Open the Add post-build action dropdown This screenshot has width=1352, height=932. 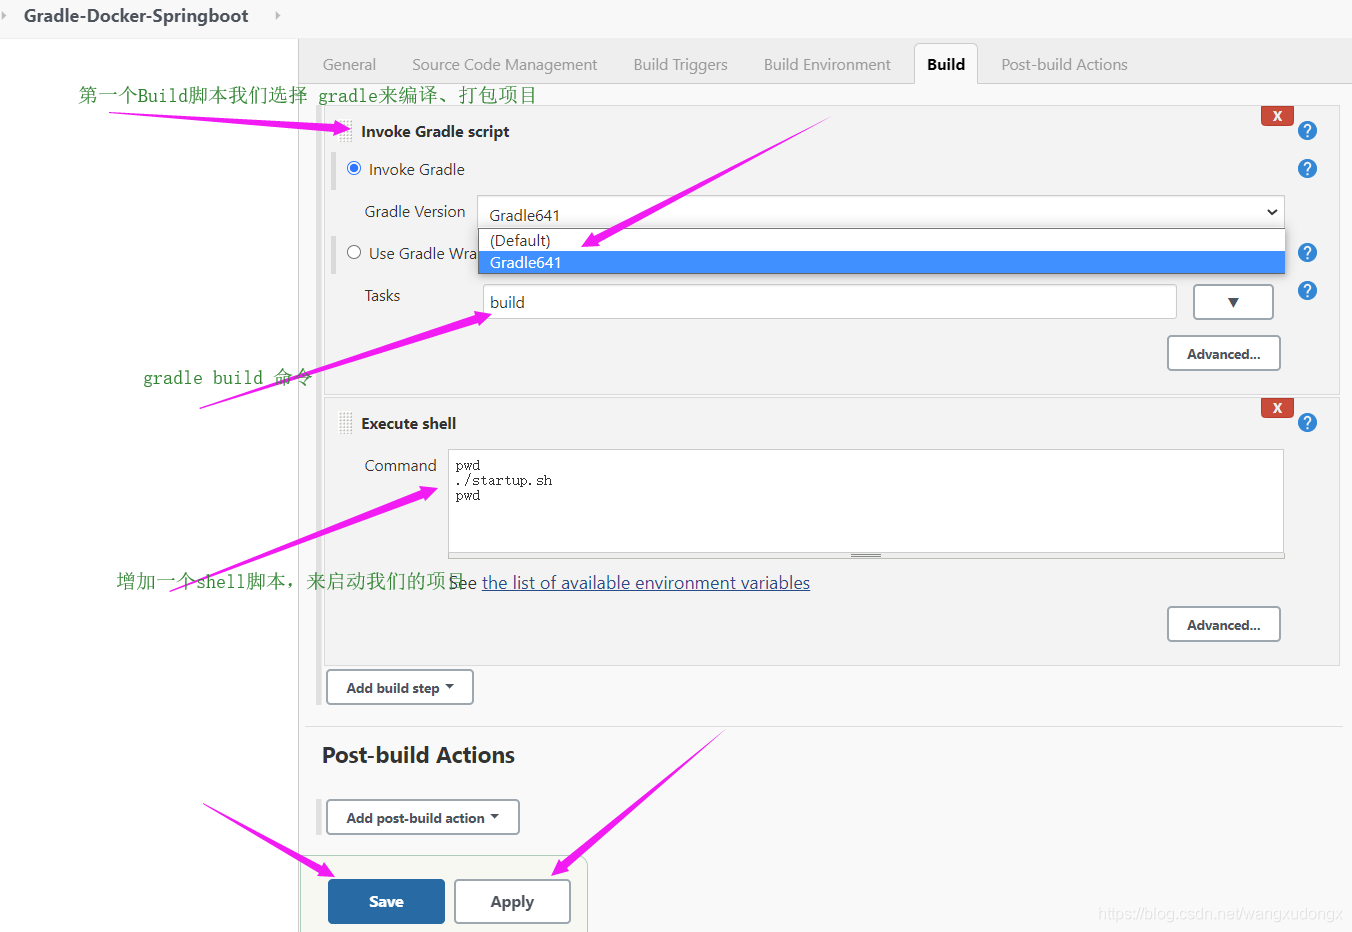pos(423,817)
